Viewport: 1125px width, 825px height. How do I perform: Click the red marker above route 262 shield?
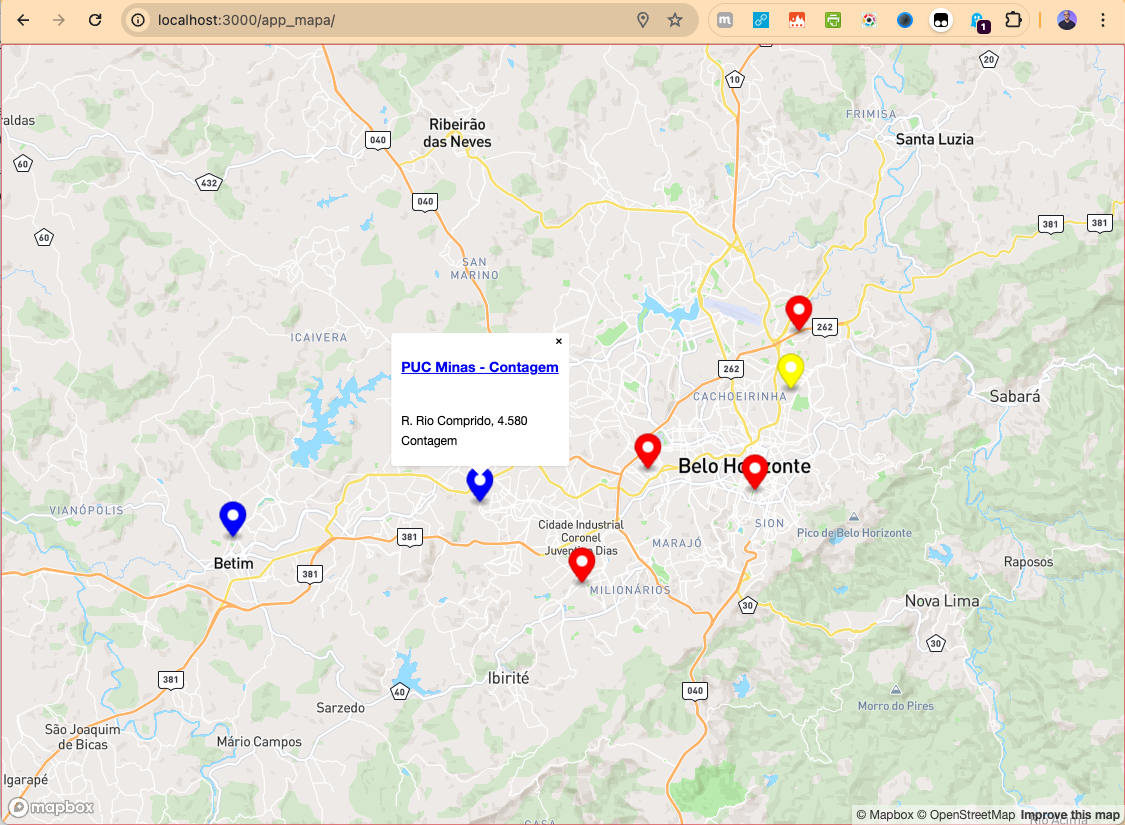[x=798, y=313]
